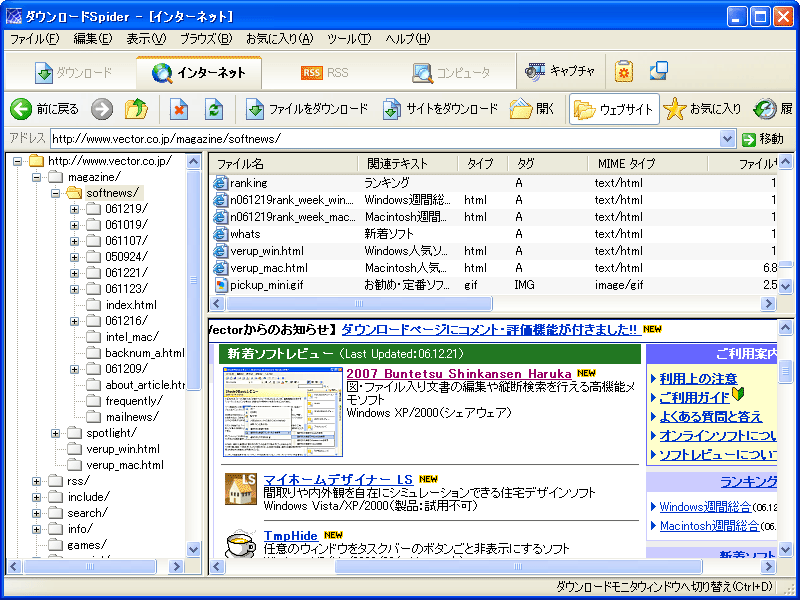Screen dimensions: 800x600
Task: Expand the spotlight/ tree folder
Action: [x=56, y=433]
